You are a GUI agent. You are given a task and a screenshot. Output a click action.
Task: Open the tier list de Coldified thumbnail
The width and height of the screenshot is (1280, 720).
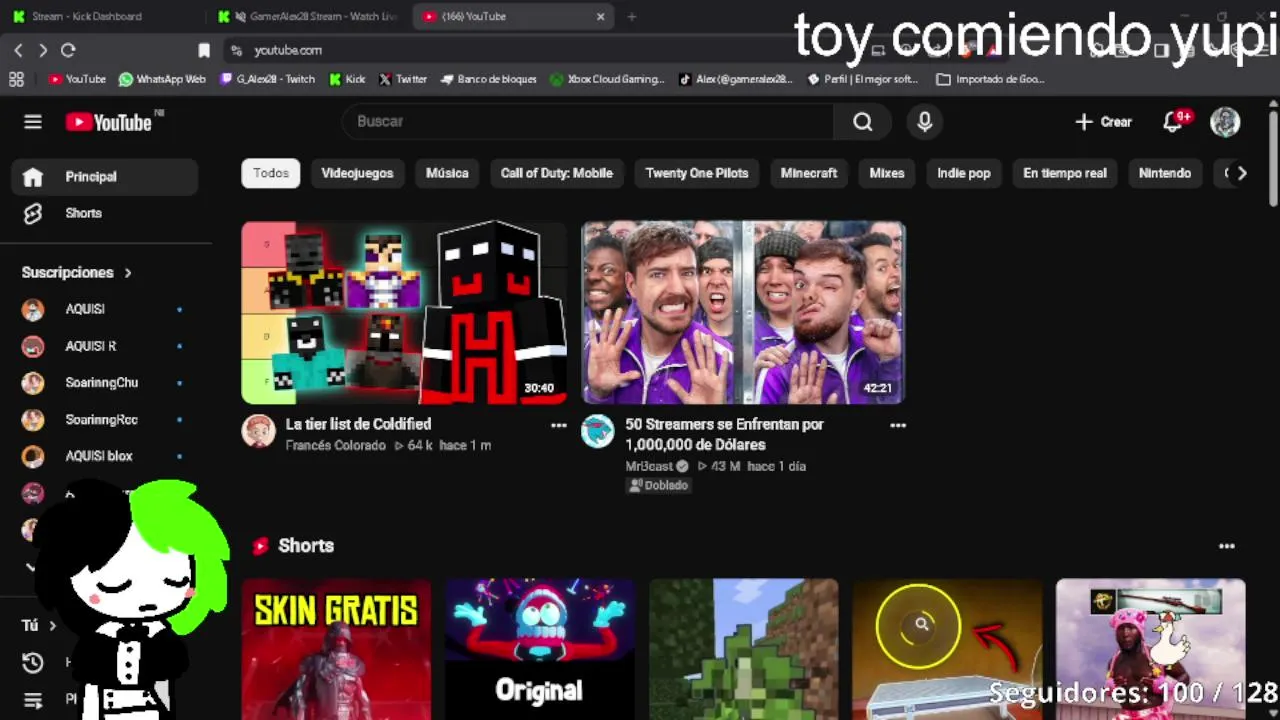point(404,313)
